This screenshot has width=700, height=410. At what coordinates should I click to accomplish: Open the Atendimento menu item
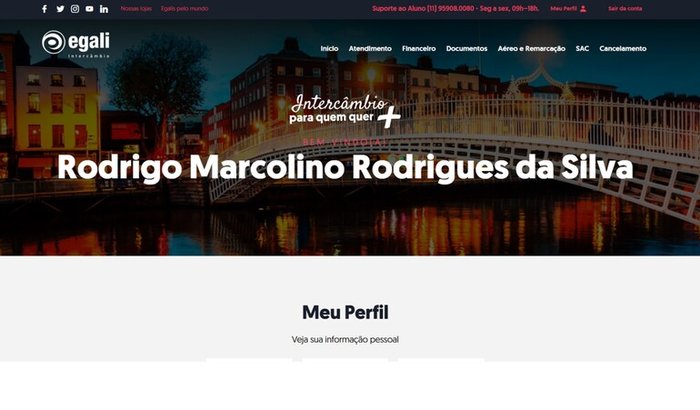pyautogui.click(x=370, y=49)
